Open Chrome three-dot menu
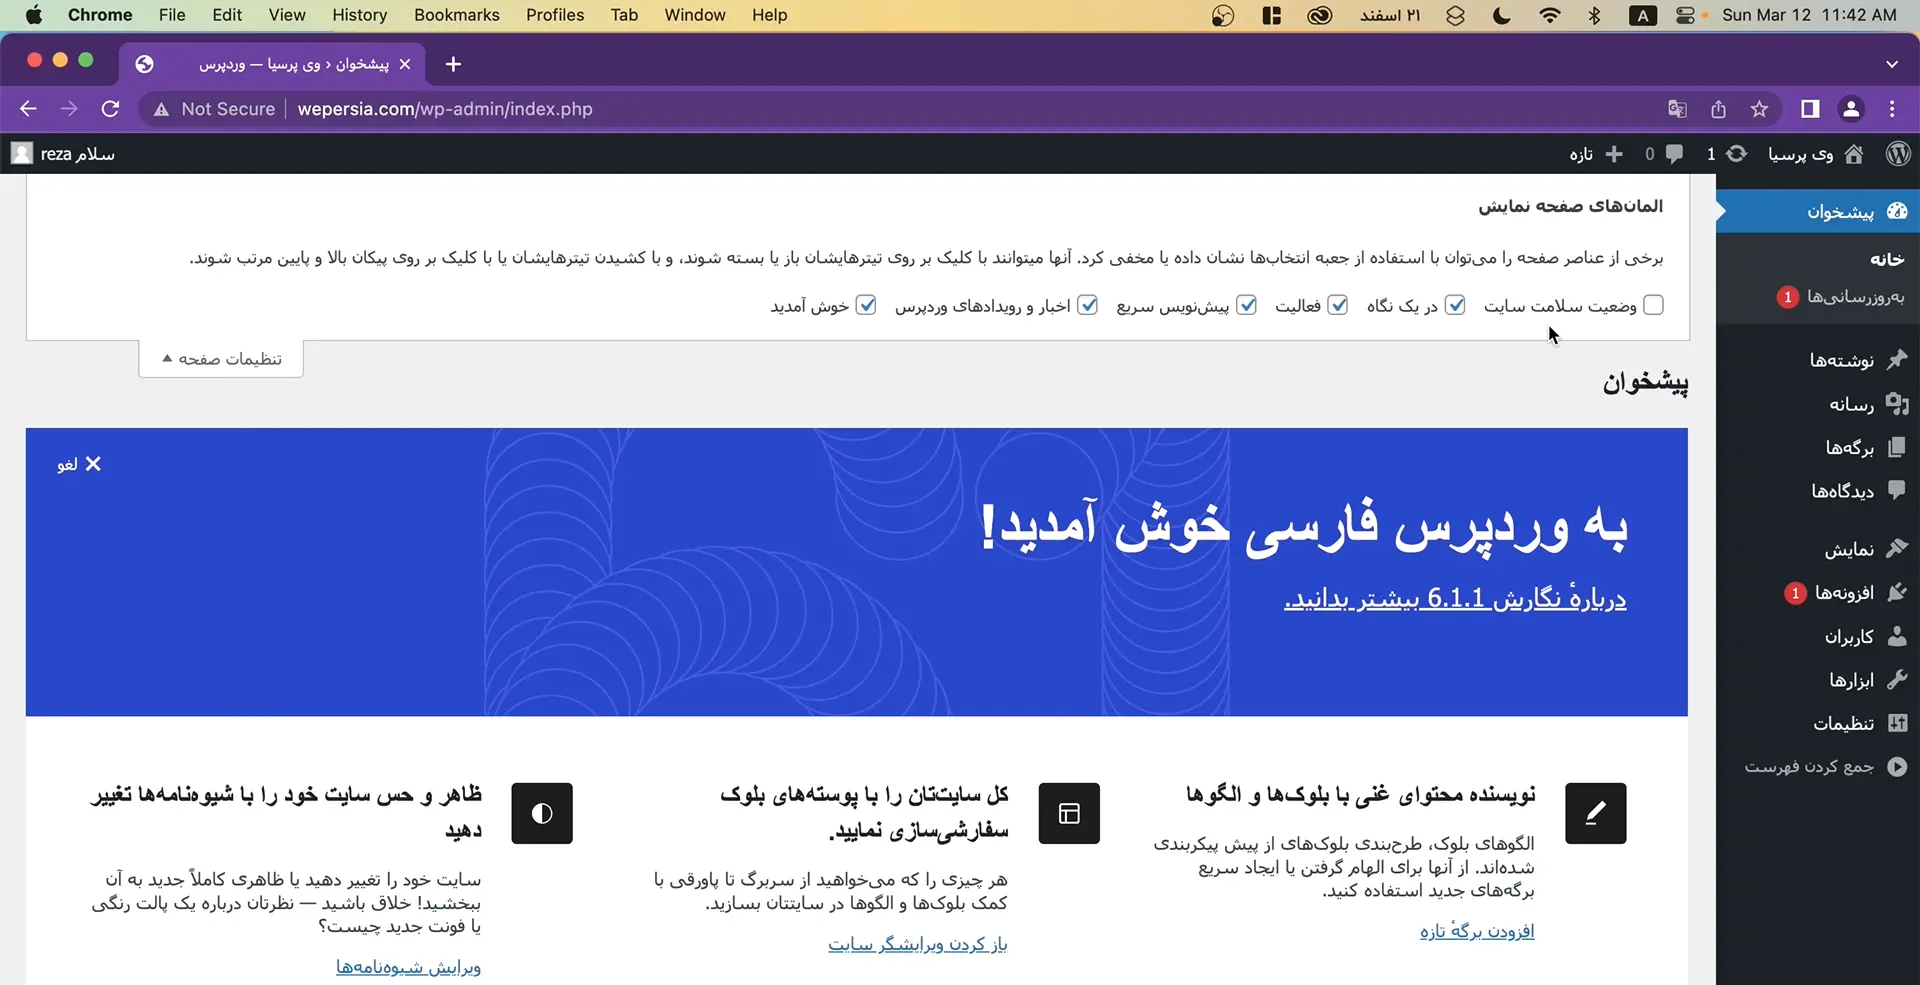Viewport: 1920px width, 985px height. (x=1892, y=109)
